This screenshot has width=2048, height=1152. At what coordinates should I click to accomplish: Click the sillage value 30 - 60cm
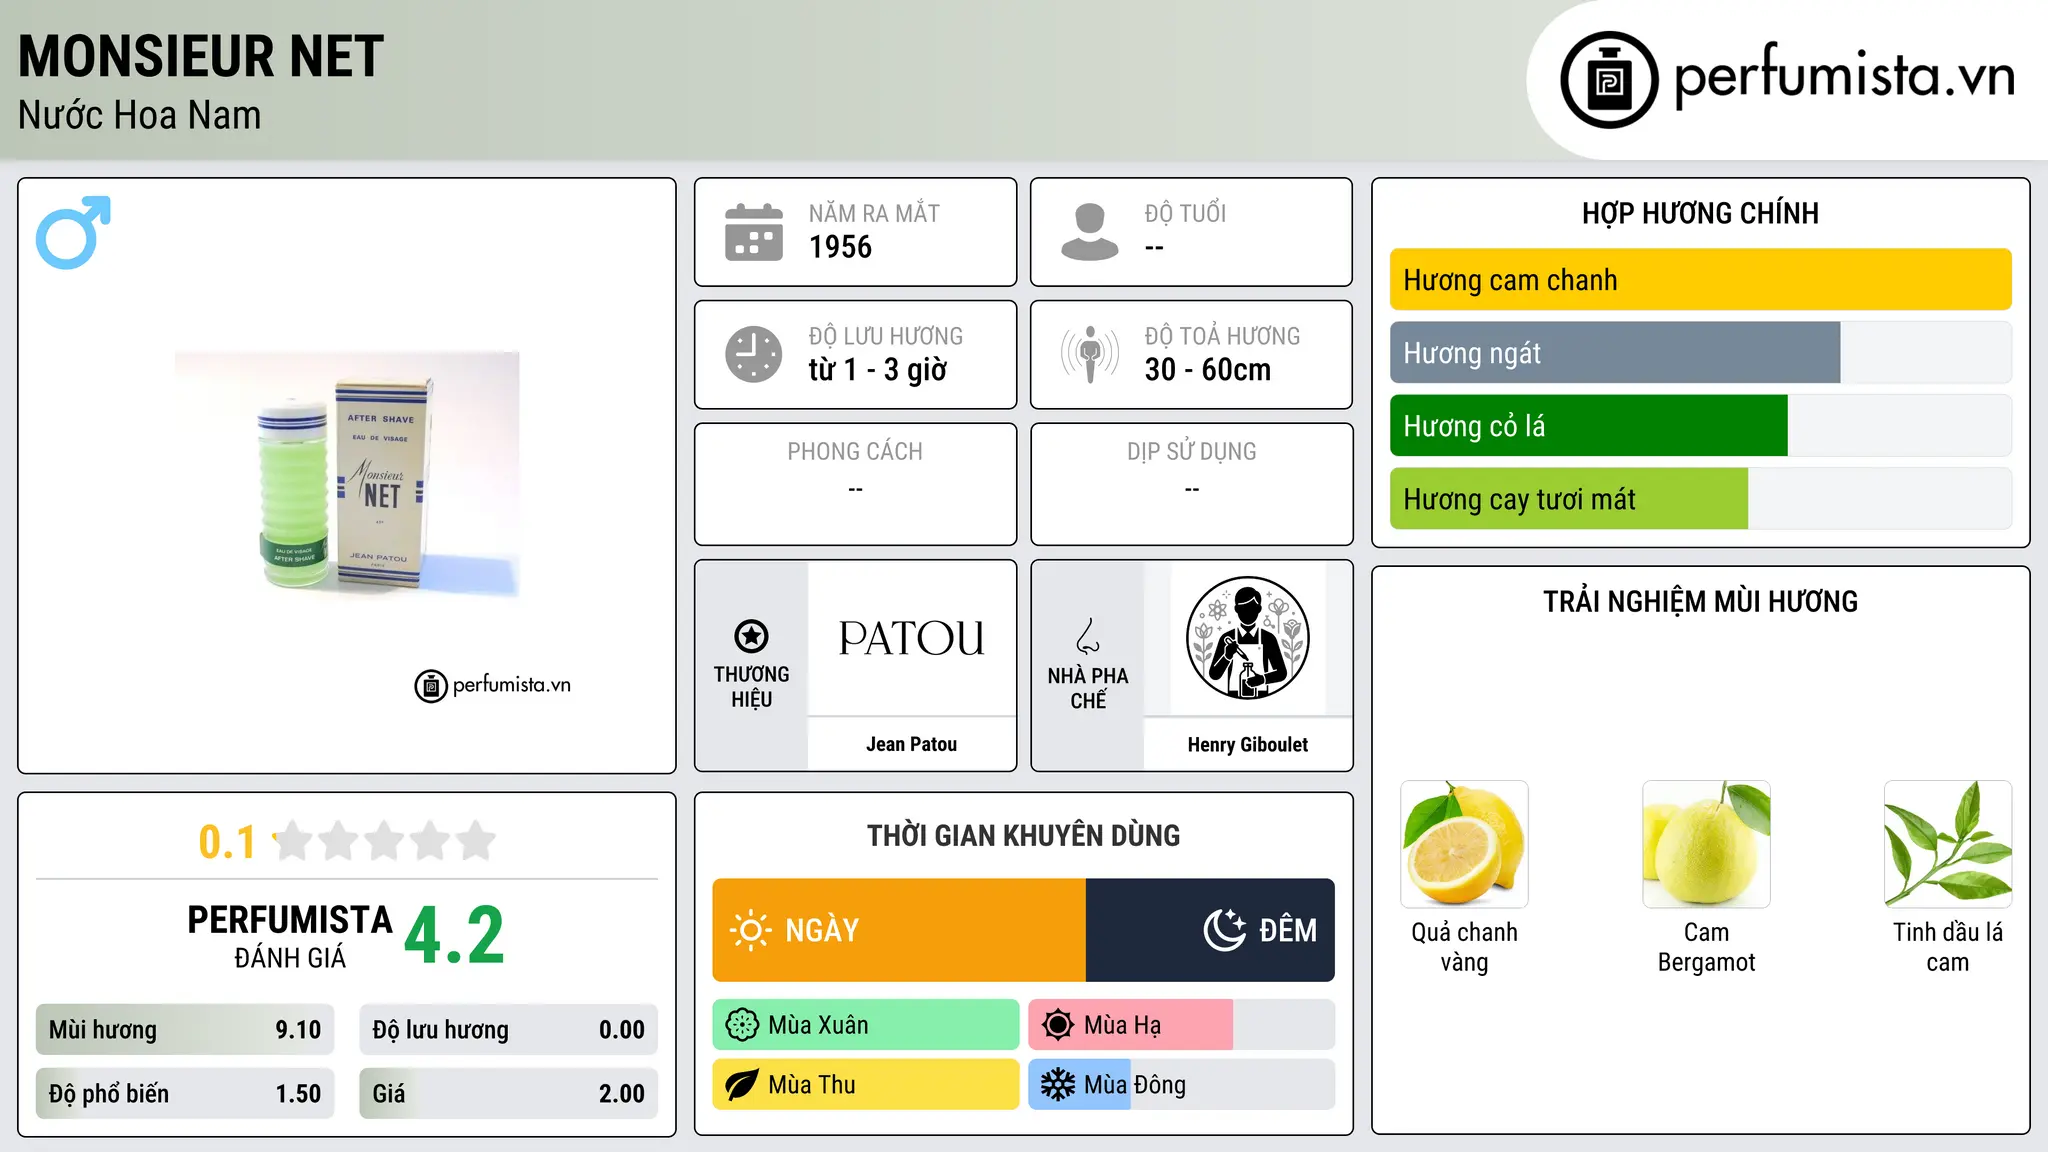[x=1208, y=370]
